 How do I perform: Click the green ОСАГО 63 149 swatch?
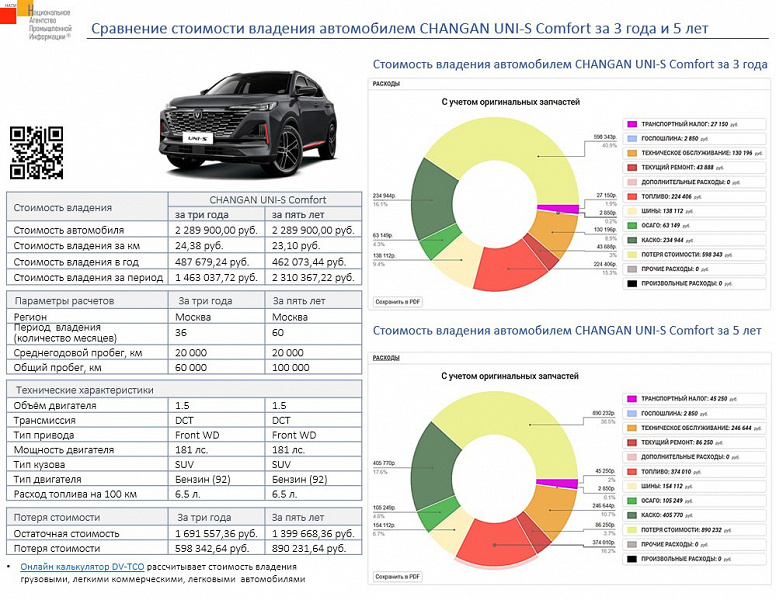[x=632, y=225]
